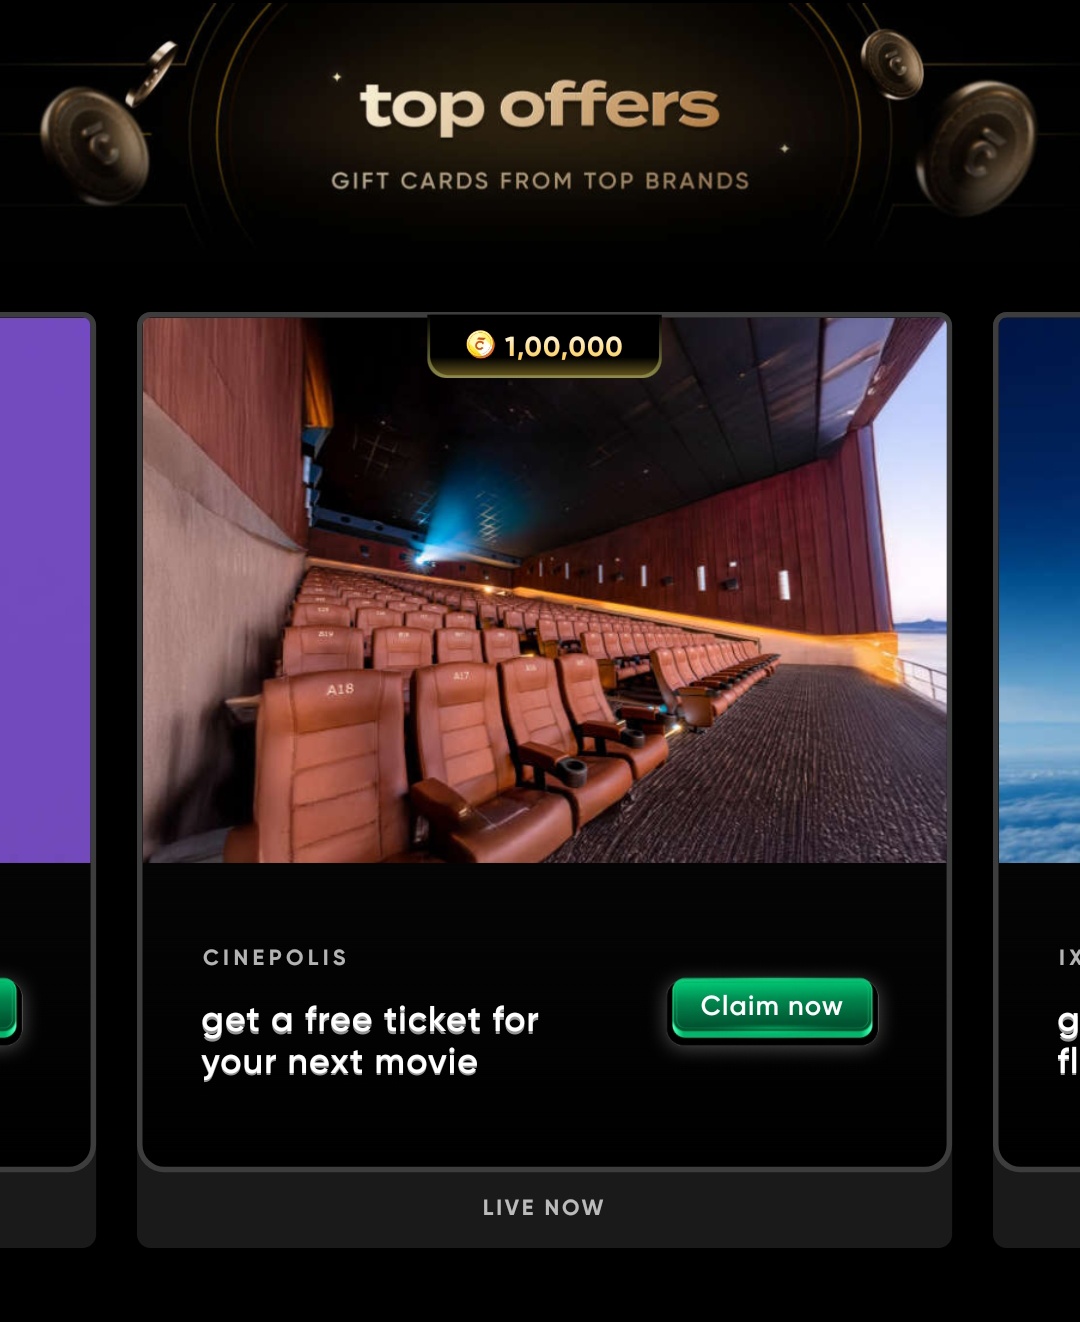
Task: Open the partially visible offer text at right
Action: (x=1068, y=1042)
